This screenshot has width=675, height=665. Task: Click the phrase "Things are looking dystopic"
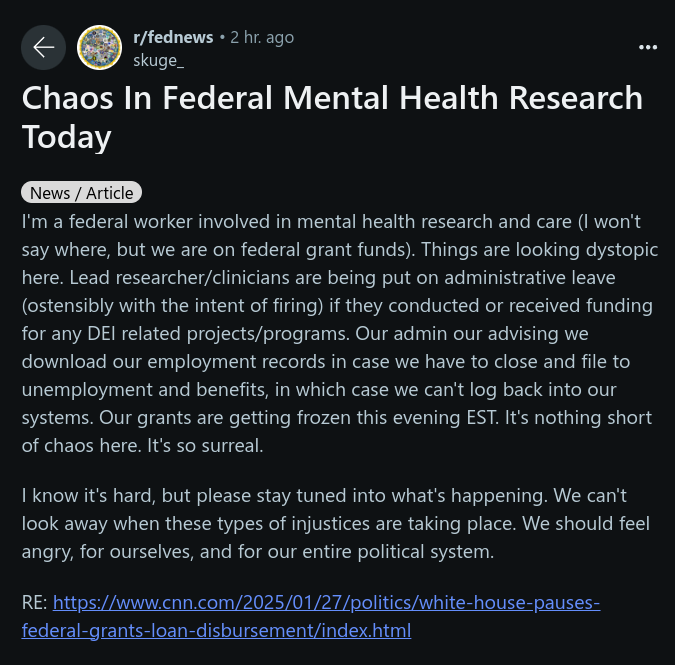(x=539, y=250)
